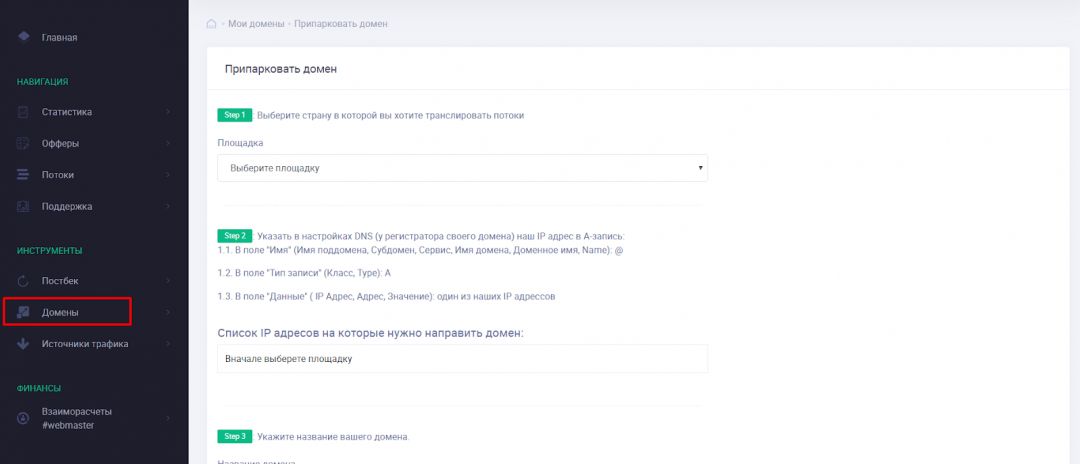Viewport: 1080px width, 464px height.
Task: Open the Постбек menu label
Action: [x=60, y=281]
